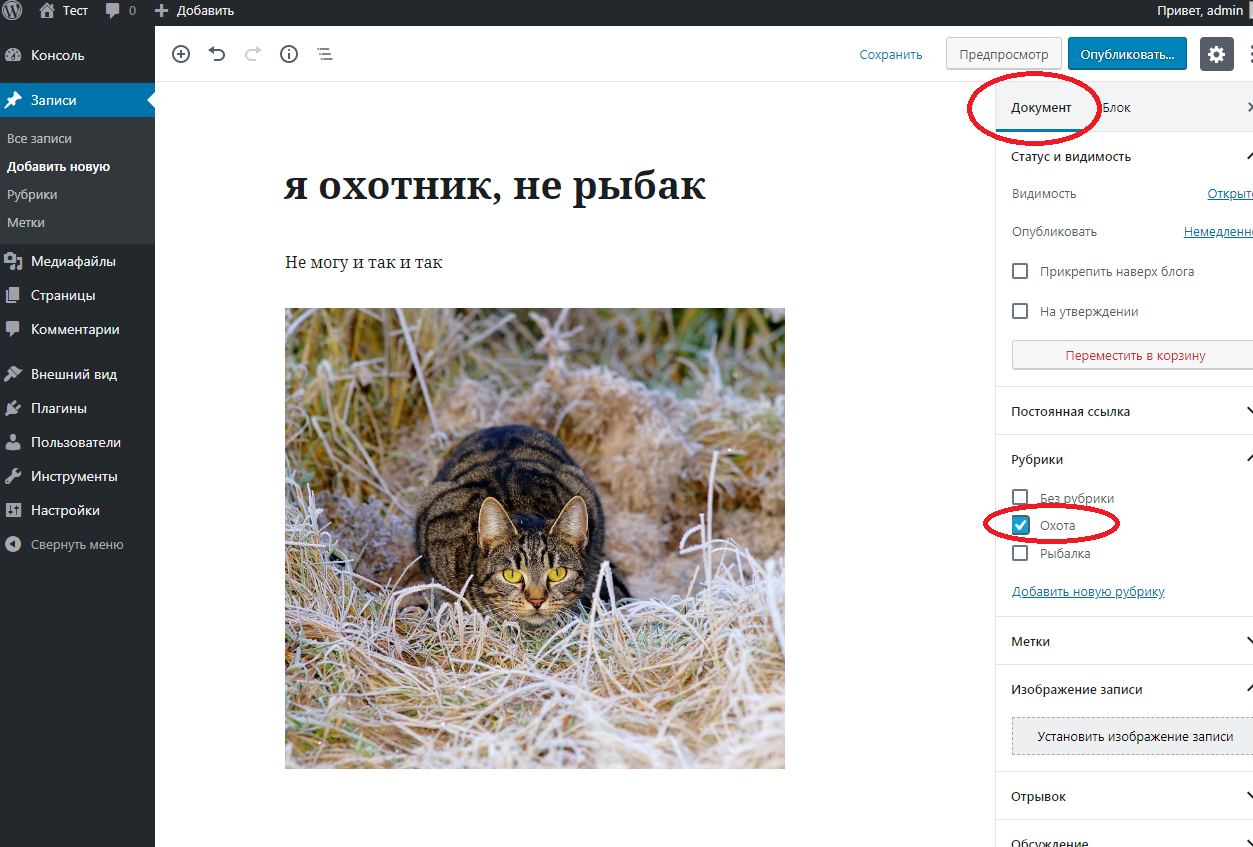Viewport: 1253px width, 847px height.
Task: Undo the last change
Action: click(x=217, y=54)
